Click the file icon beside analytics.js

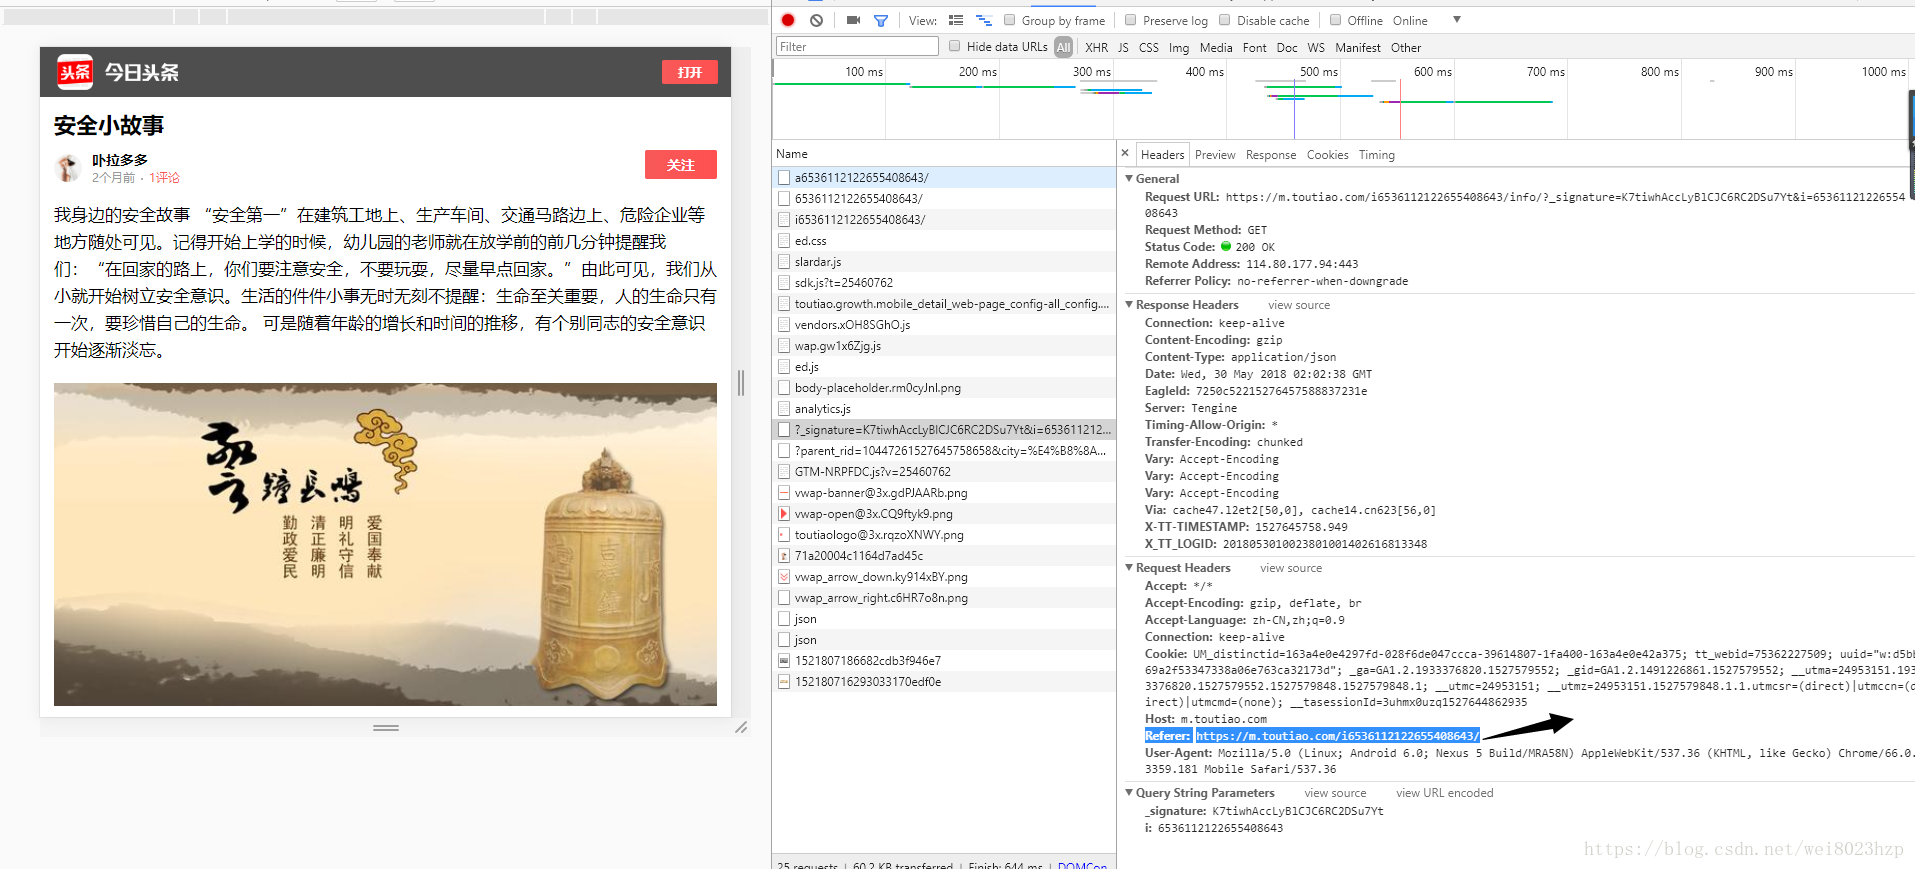coord(784,408)
